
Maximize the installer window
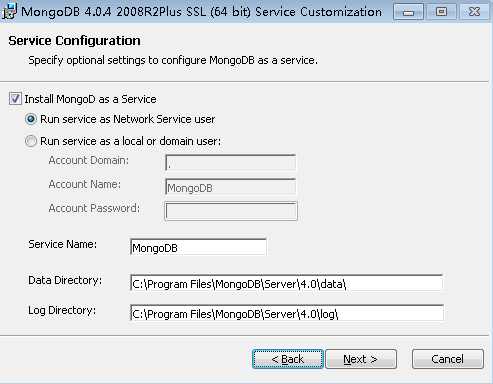(x=441, y=12)
